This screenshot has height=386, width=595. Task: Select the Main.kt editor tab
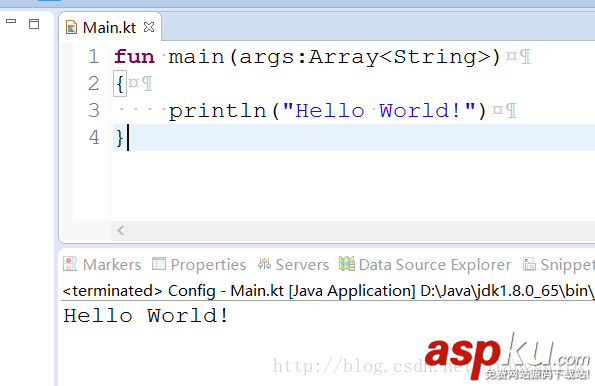[109, 28]
